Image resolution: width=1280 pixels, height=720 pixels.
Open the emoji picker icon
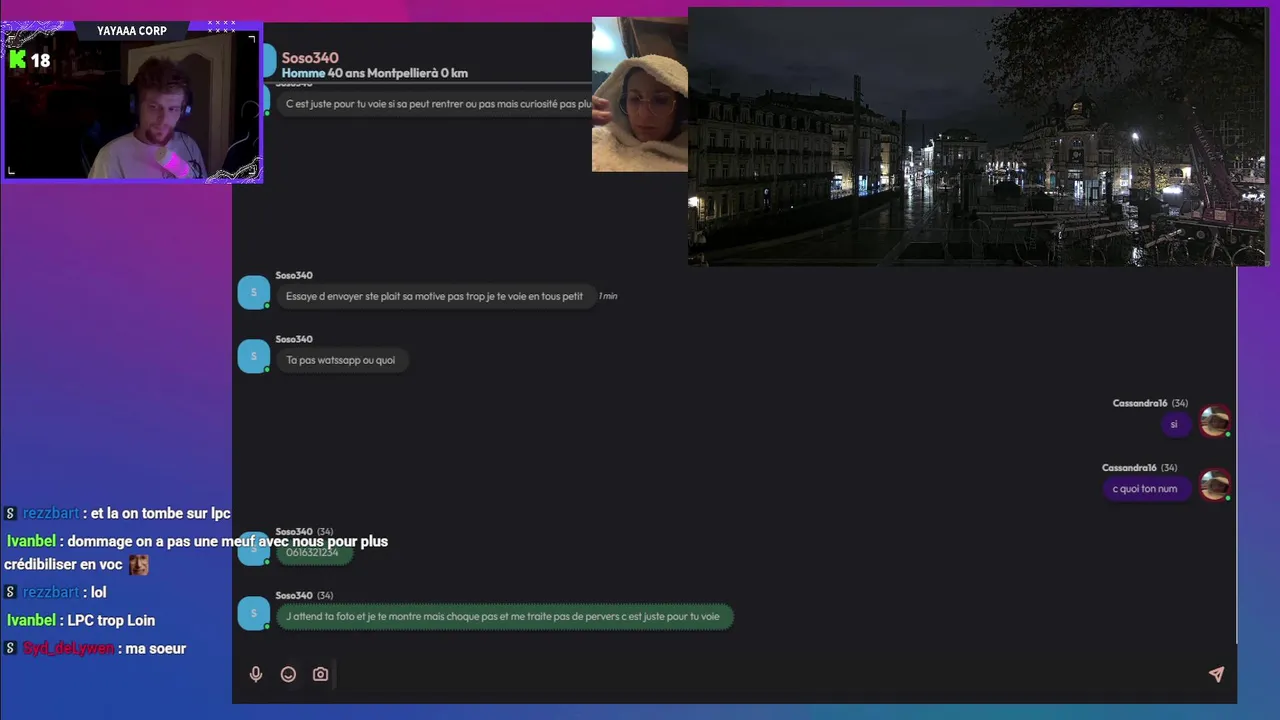pyautogui.click(x=288, y=674)
